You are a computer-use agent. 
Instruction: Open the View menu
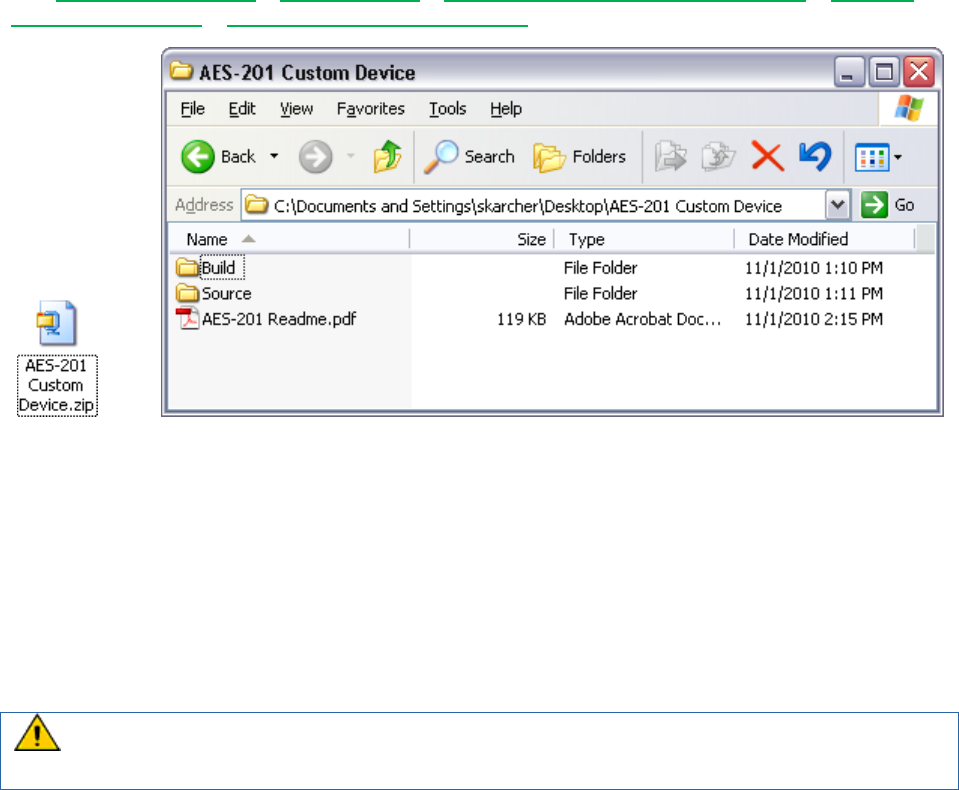tap(297, 109)
